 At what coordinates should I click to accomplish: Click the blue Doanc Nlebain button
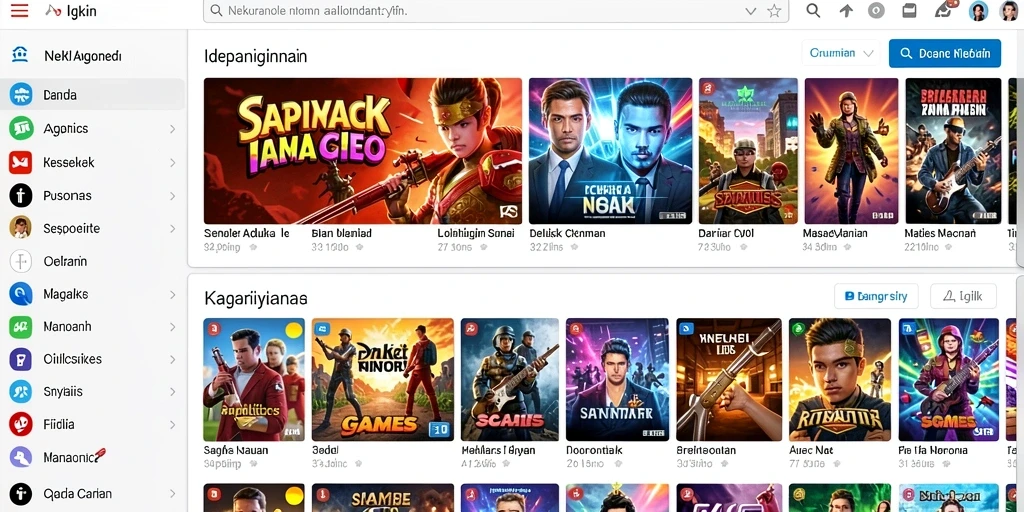[944, 54]
